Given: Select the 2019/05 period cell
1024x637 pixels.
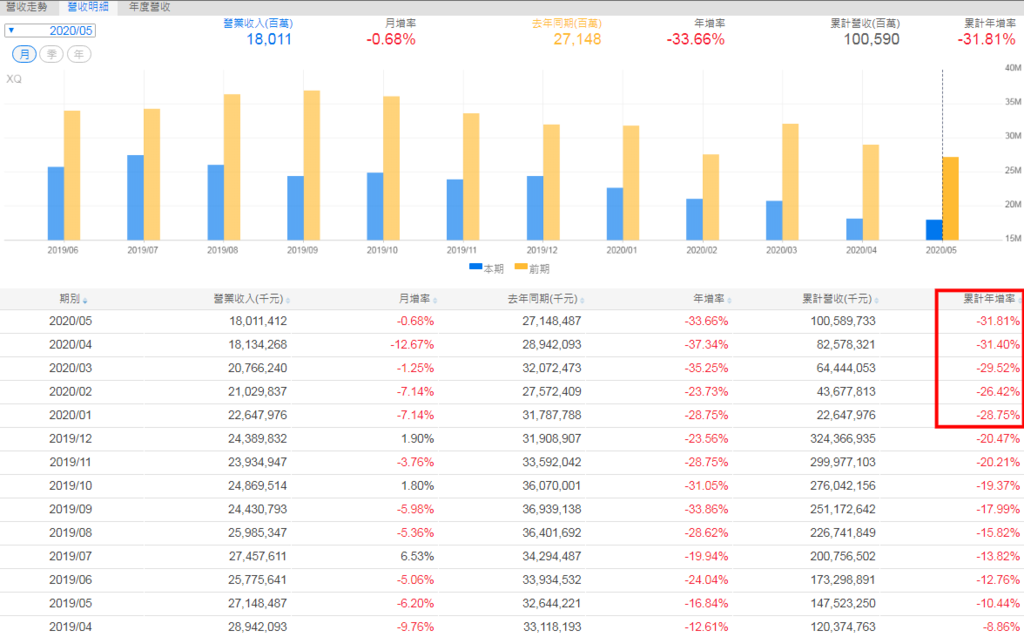Looking at the screenshot, I should point(71,603).
